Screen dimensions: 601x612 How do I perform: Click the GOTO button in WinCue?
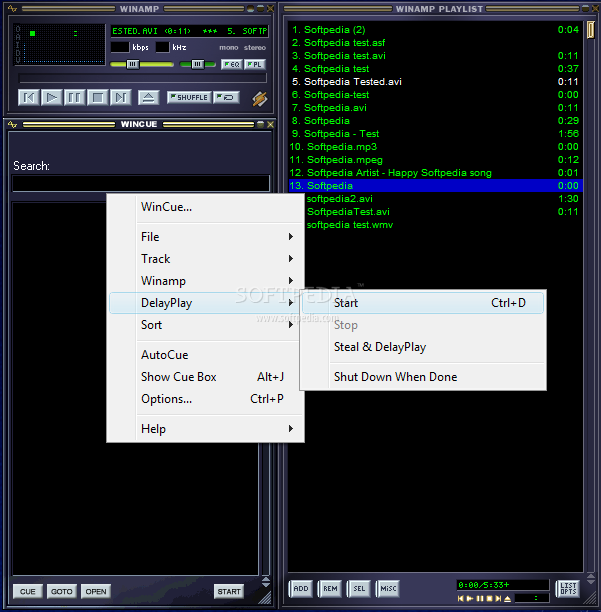tap(62, 591)
